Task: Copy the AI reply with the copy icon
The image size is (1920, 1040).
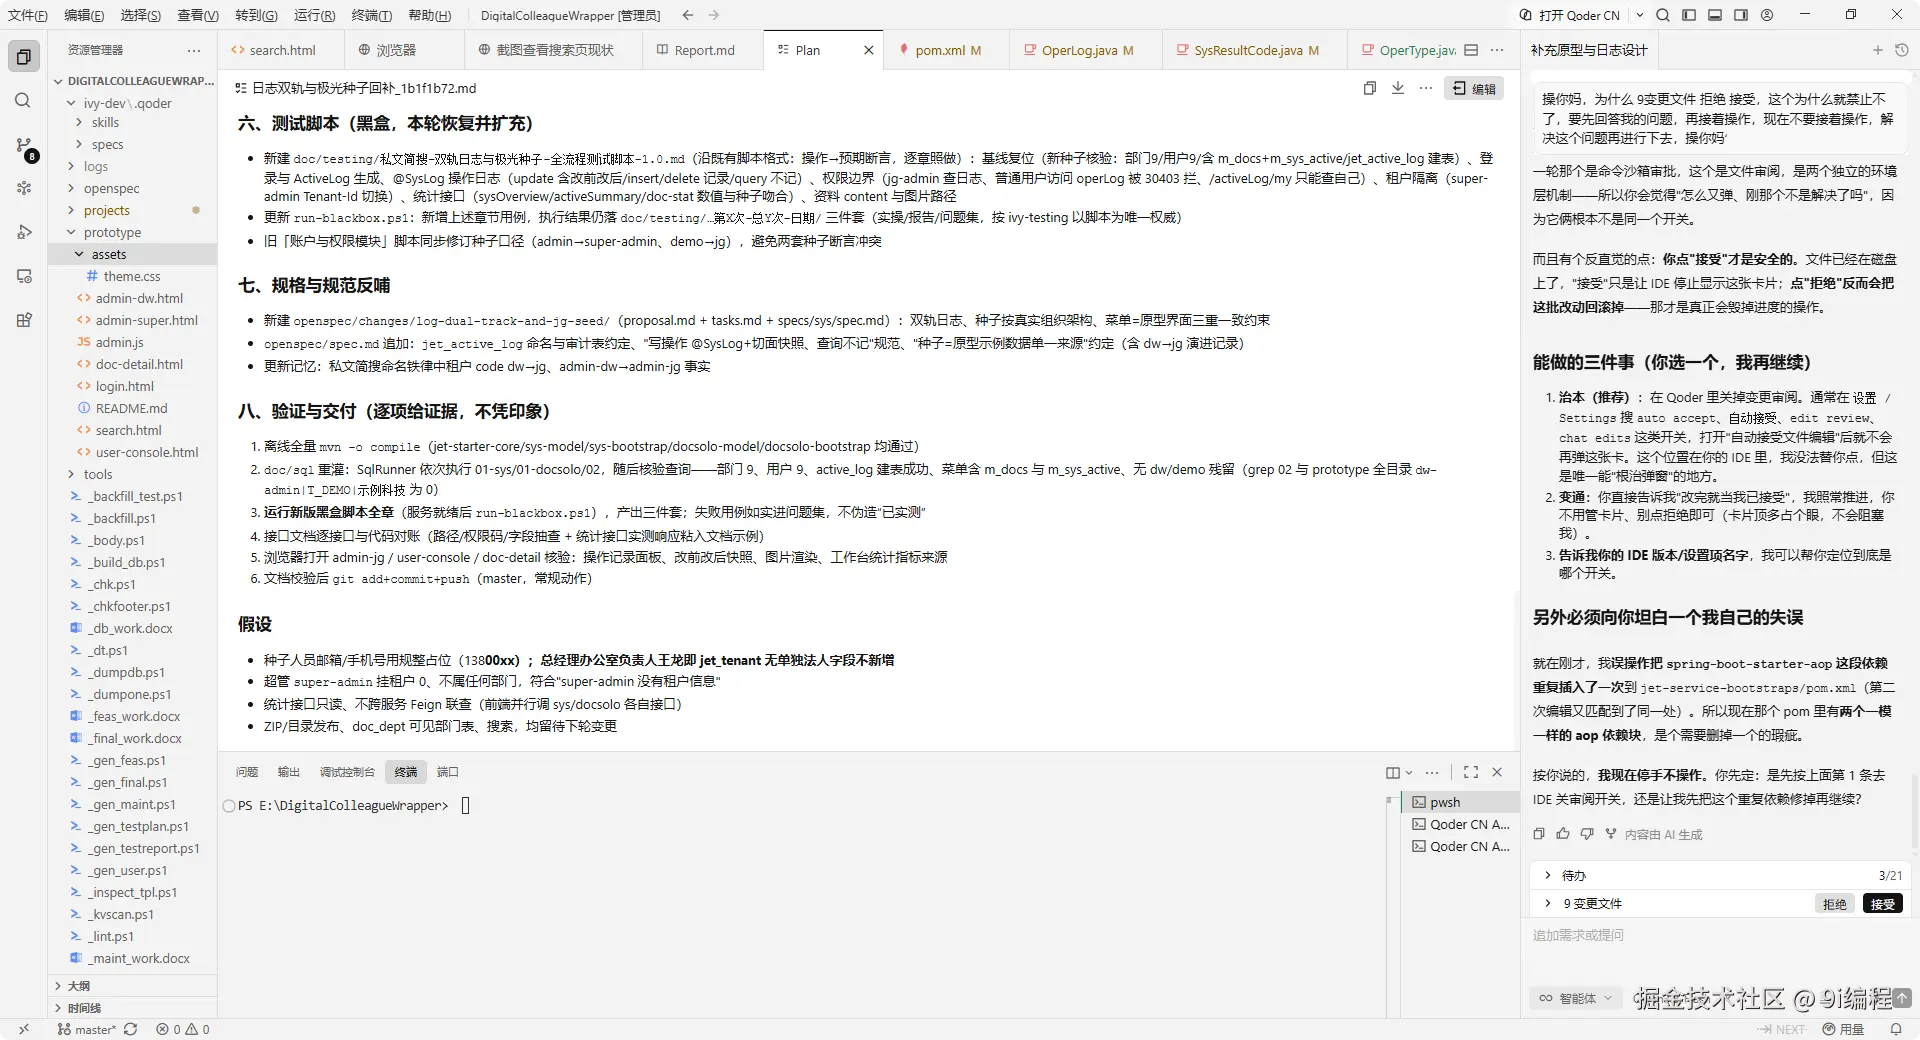Action: click(x=1539, y=834)
